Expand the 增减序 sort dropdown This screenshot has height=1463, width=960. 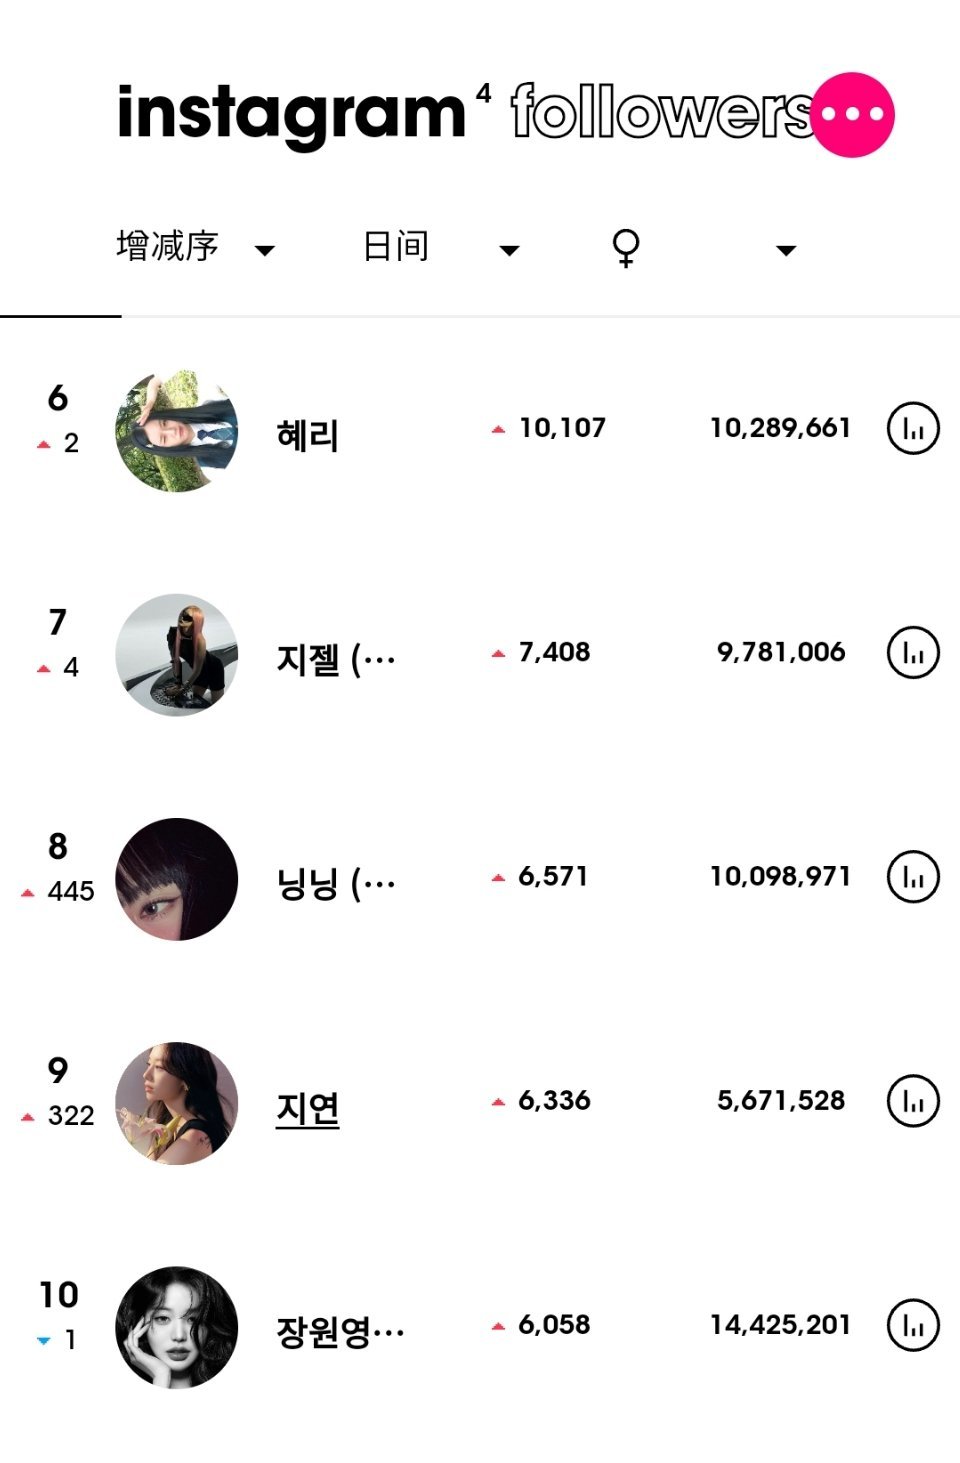click(x=265, y=250)
